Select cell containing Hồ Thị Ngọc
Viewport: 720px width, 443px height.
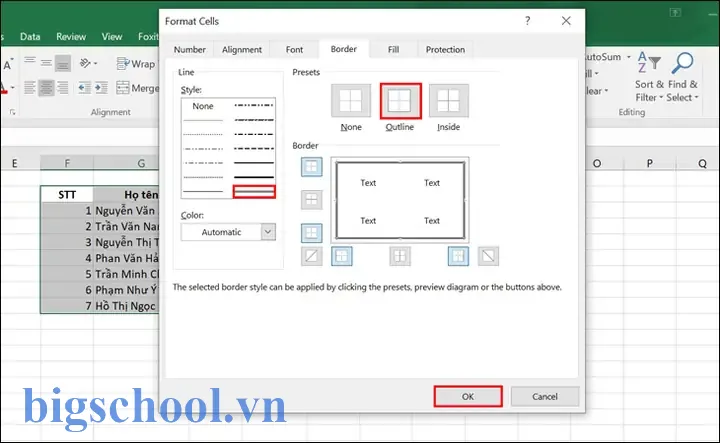point(126,306)
